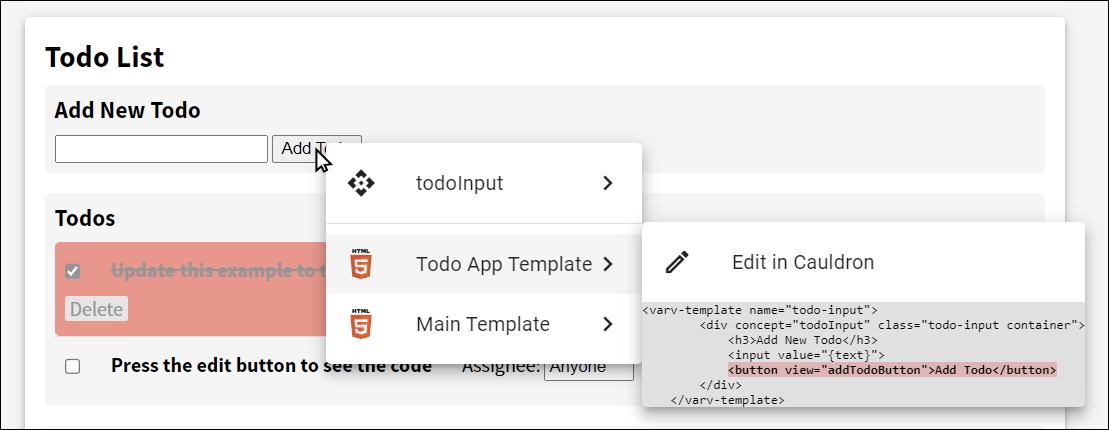Choose the Main Template label

click(482, 324)
